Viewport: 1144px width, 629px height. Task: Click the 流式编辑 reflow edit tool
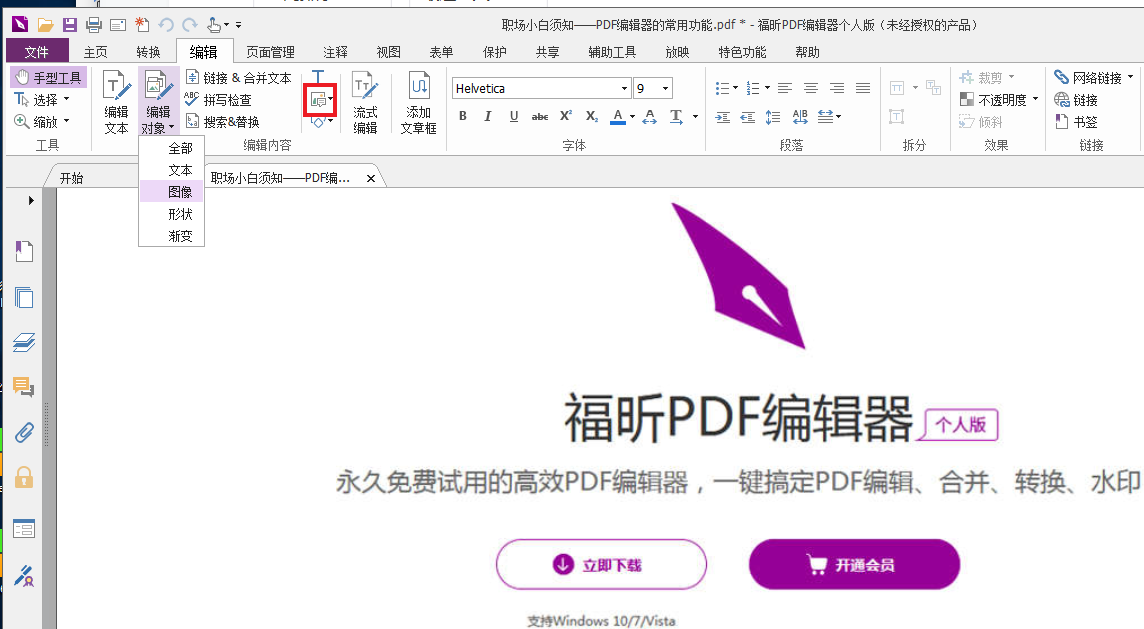(365, 102)
